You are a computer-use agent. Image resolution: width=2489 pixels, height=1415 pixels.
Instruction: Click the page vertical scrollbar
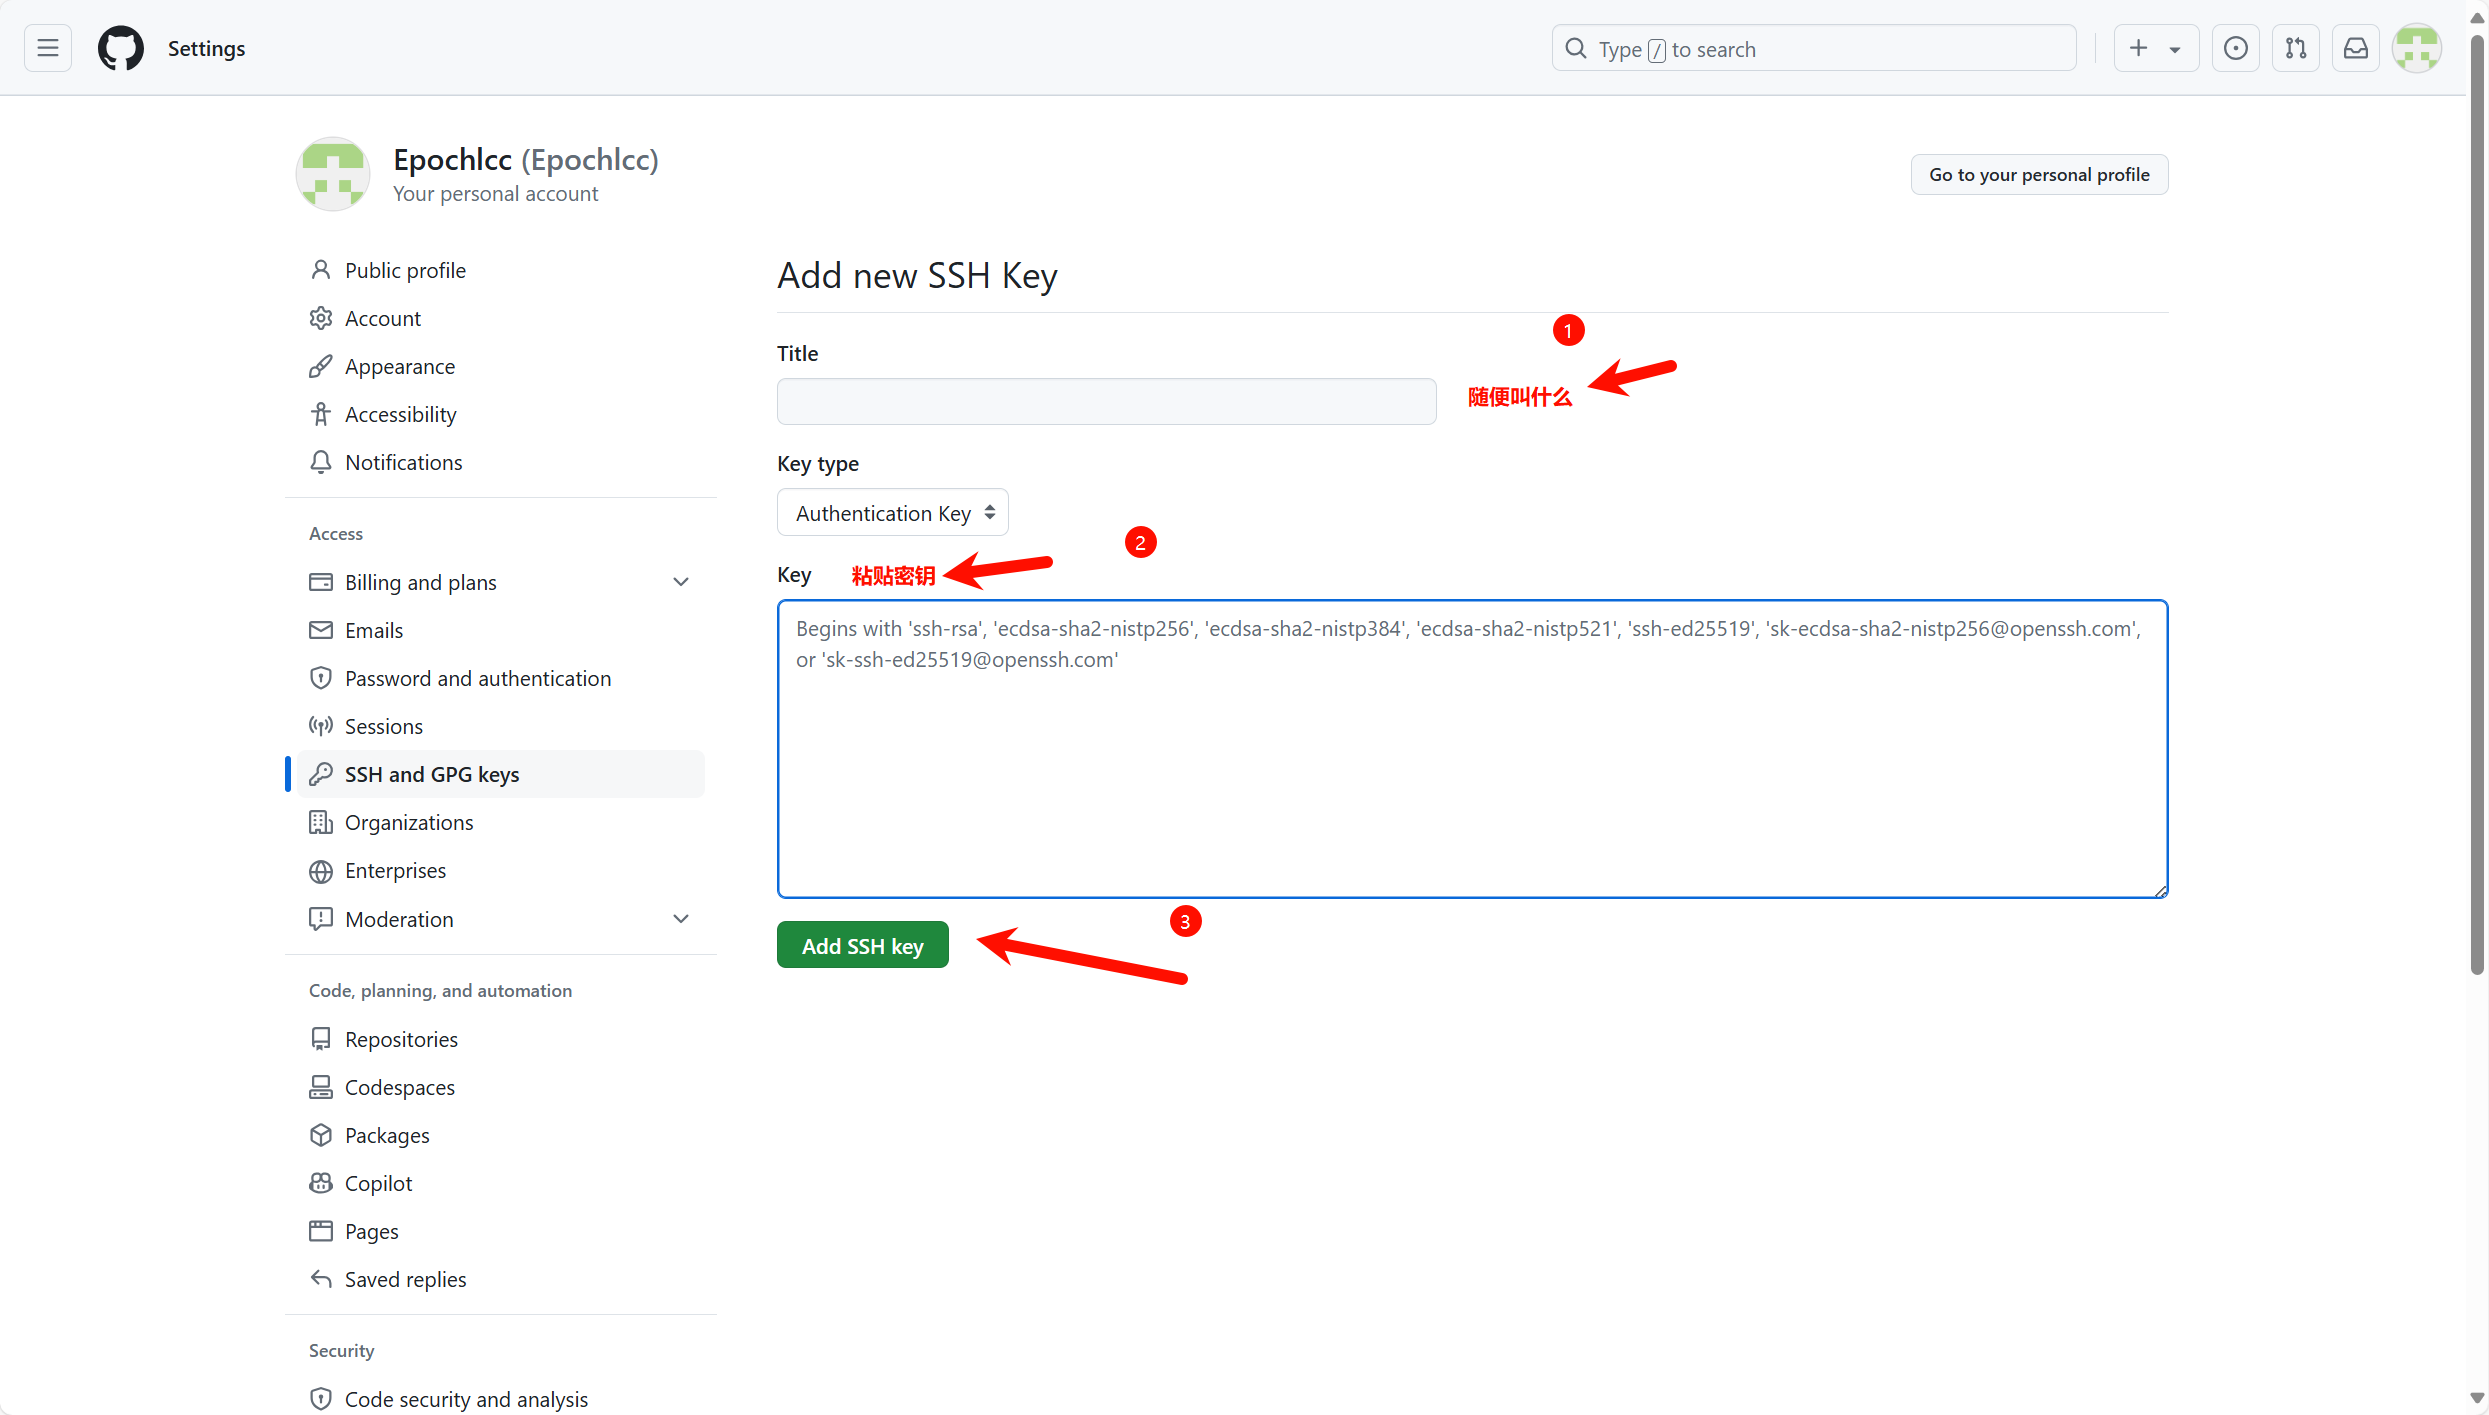(2477, 505)
